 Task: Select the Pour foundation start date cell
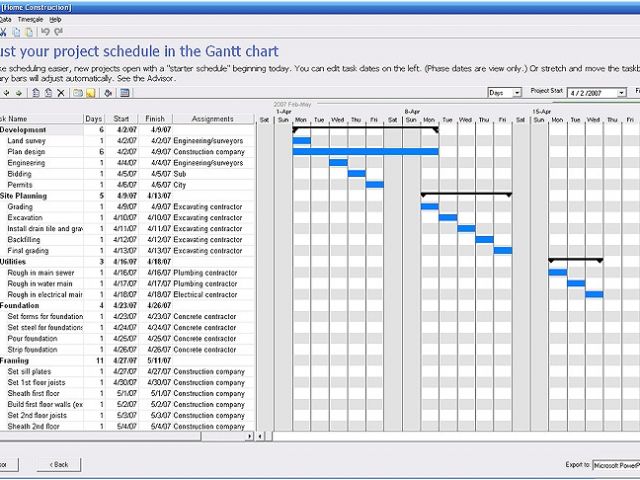(127, 338)
